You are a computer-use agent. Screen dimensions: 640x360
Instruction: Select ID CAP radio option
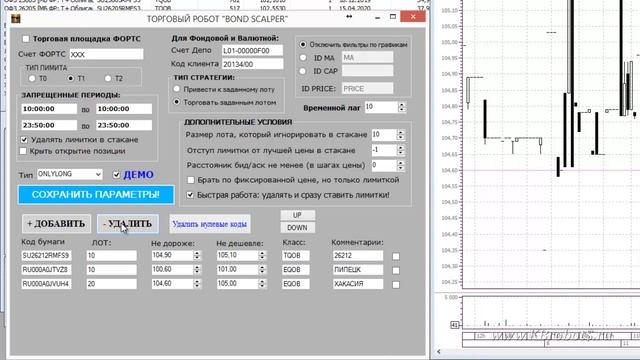click(x=302, y=71)
